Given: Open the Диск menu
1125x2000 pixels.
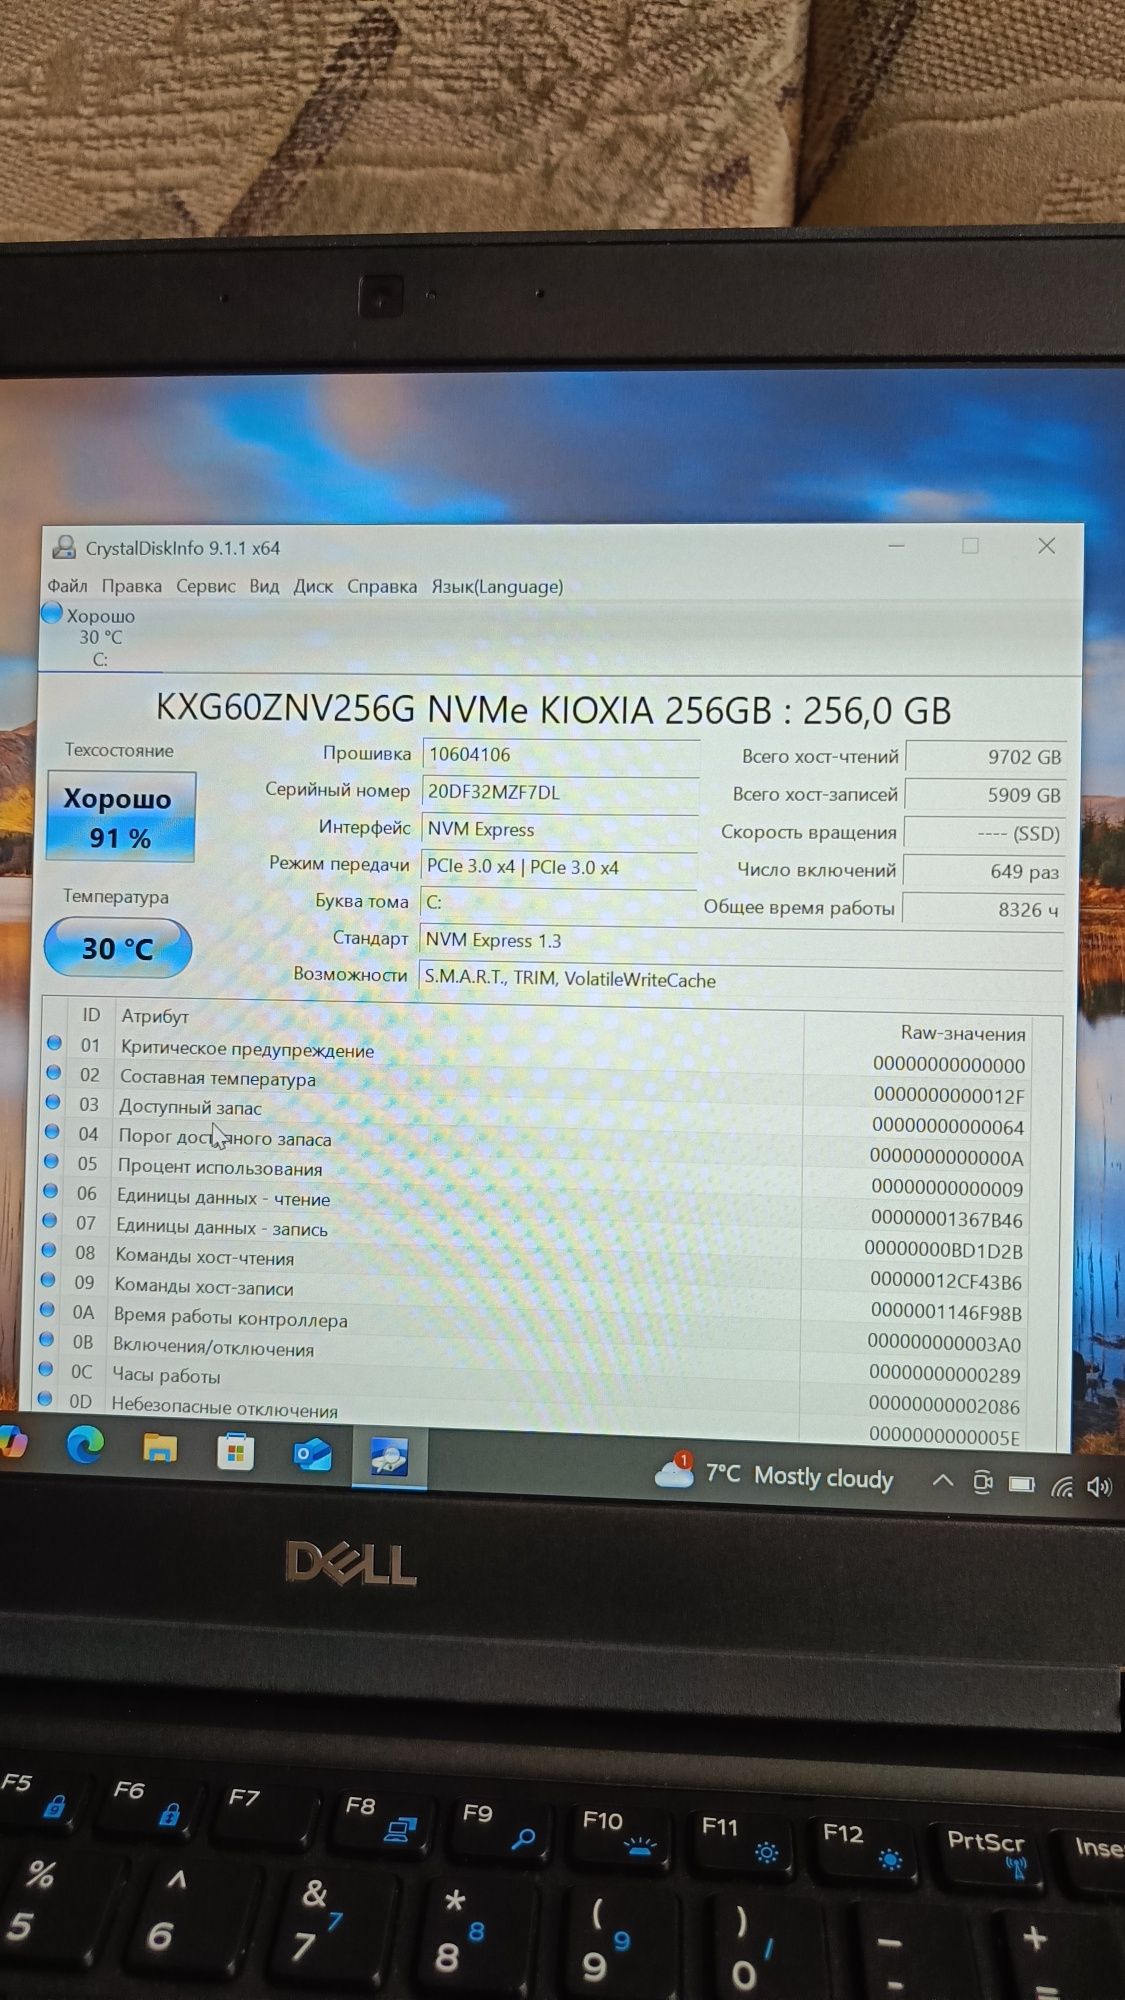Looking at the screenshot, I should tap(313, 587).
